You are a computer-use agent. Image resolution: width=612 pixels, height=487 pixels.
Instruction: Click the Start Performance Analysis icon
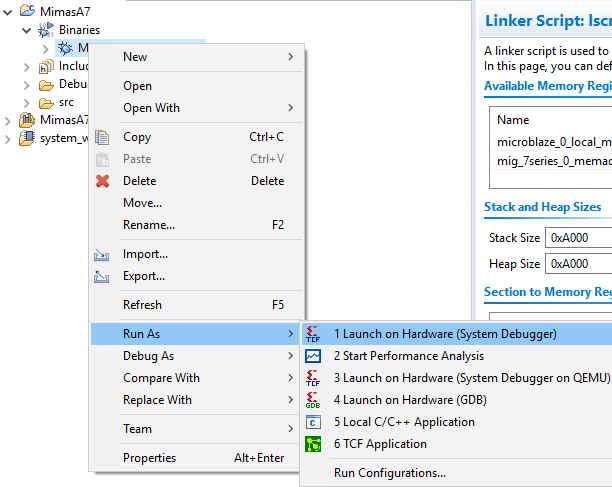pos(313,356)
